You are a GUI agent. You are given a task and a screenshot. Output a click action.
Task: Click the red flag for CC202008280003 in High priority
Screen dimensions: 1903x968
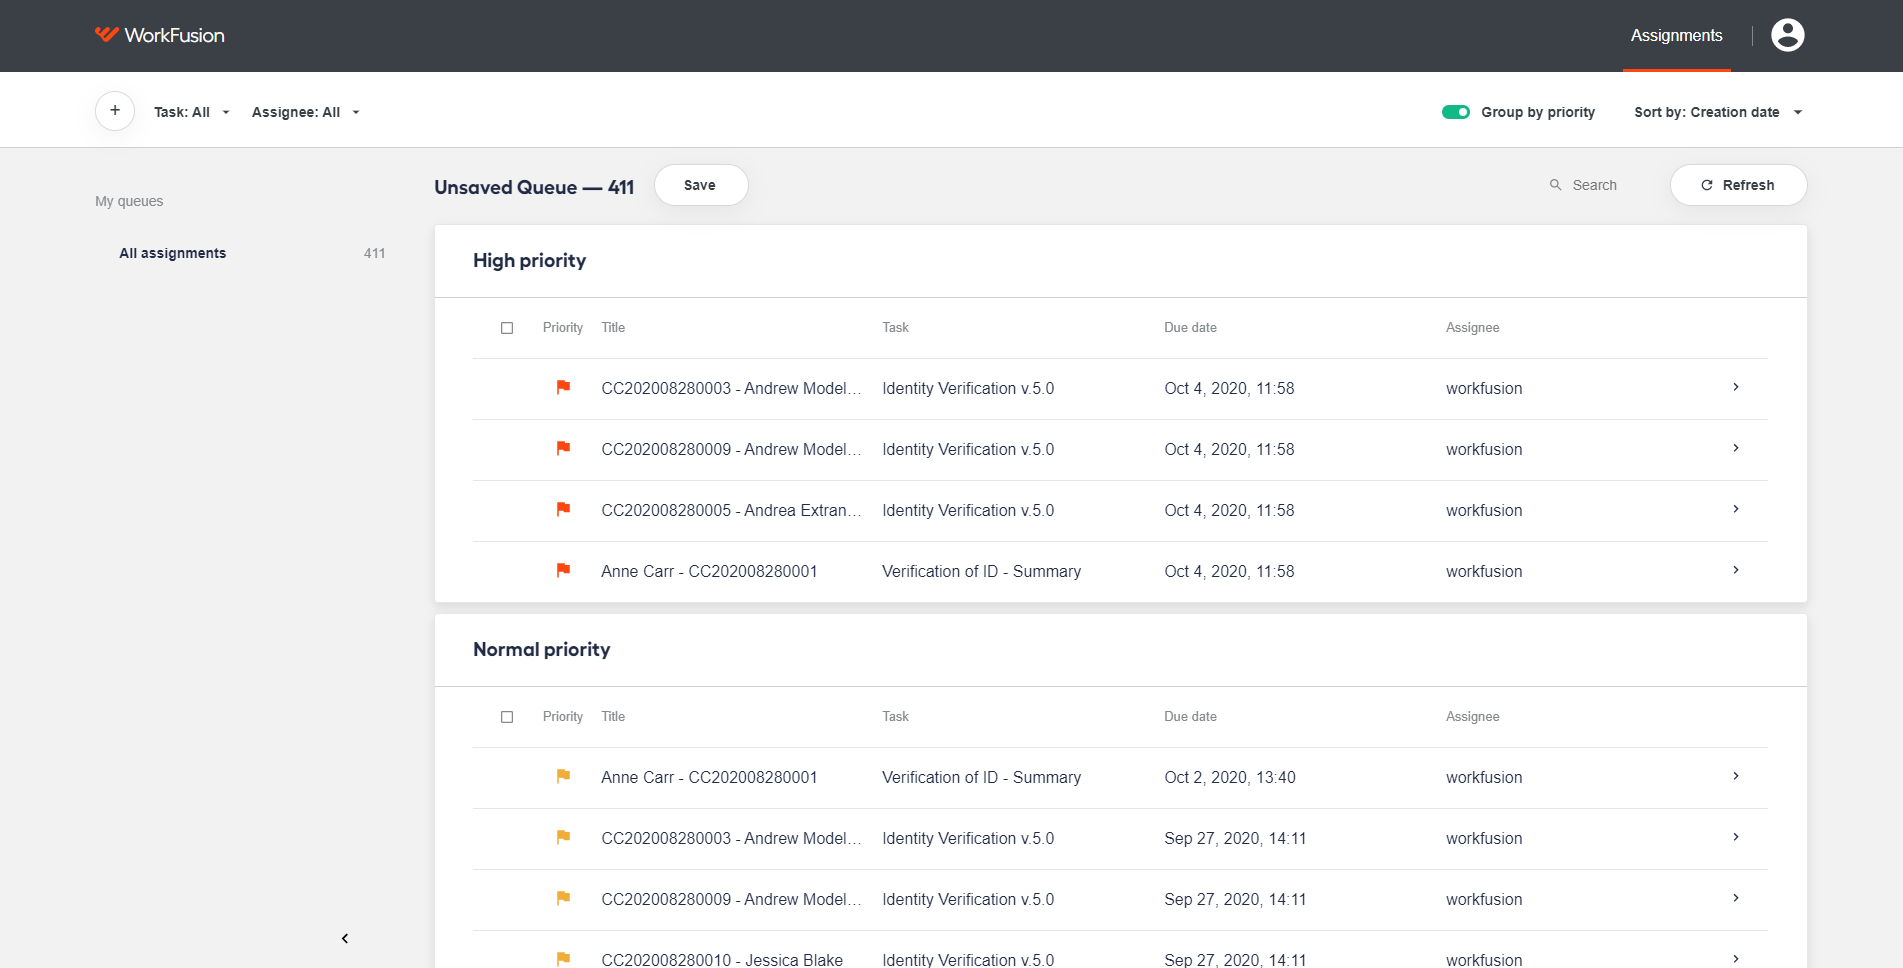tap(563, 387)
